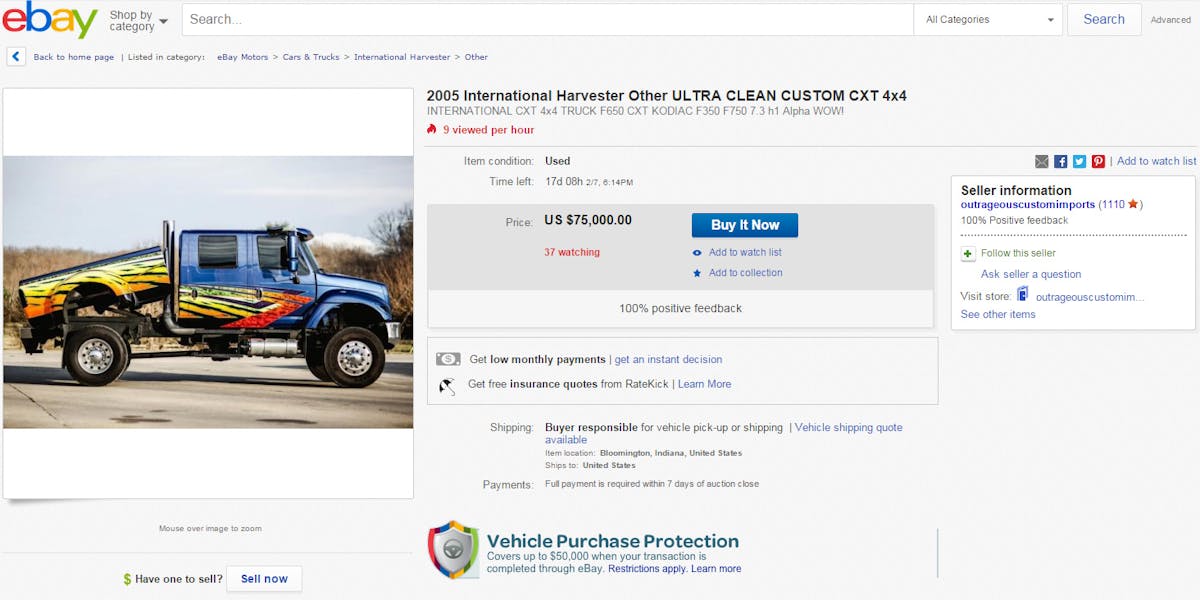Open the All Categories dropdown
The width and height of the screenshot is (1200, 600).
coord(988,20)
